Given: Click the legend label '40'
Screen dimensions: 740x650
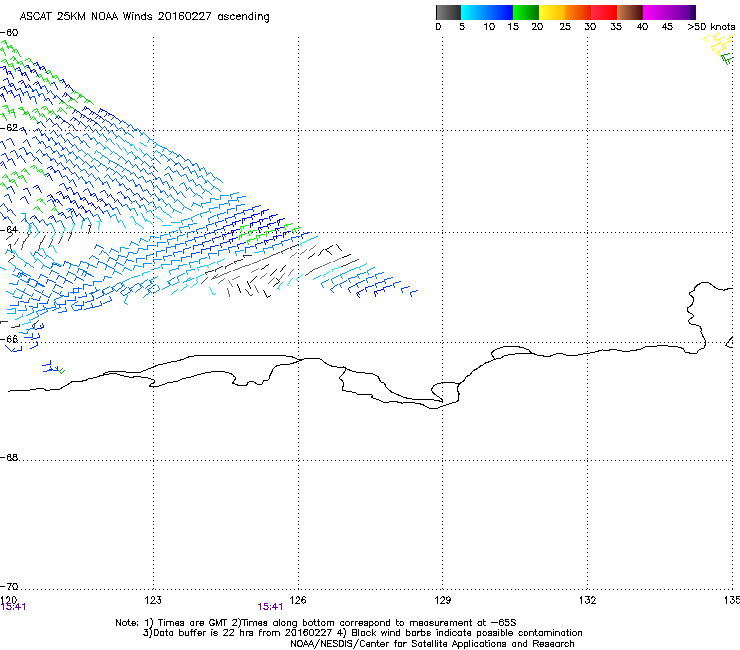Looking at the screenshot, I should (x=642, y=27).
